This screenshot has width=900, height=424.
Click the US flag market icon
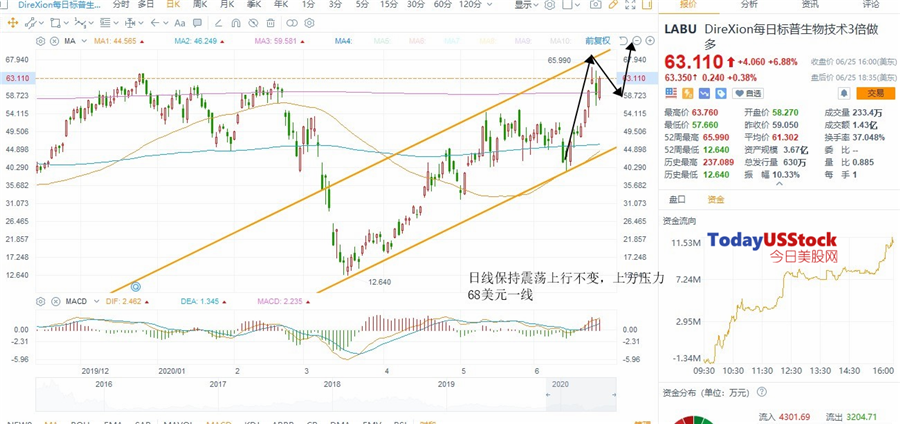pyautogui.click(x=671, y=93)
